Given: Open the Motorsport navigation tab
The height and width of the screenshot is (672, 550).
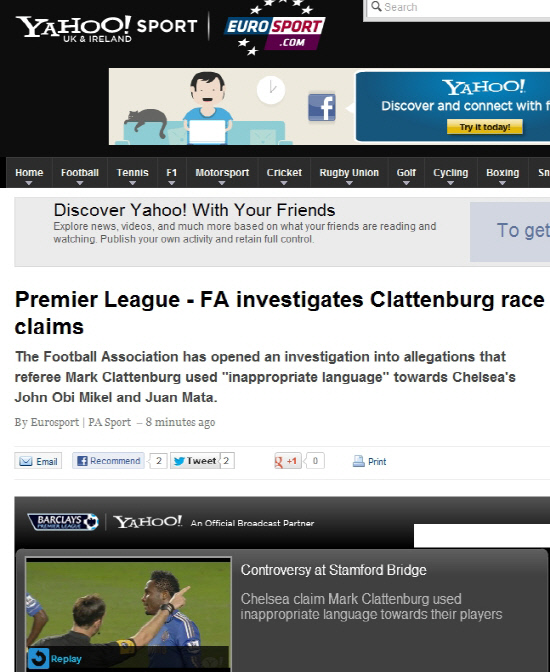Looking at the screenshot, I should 222,173.
